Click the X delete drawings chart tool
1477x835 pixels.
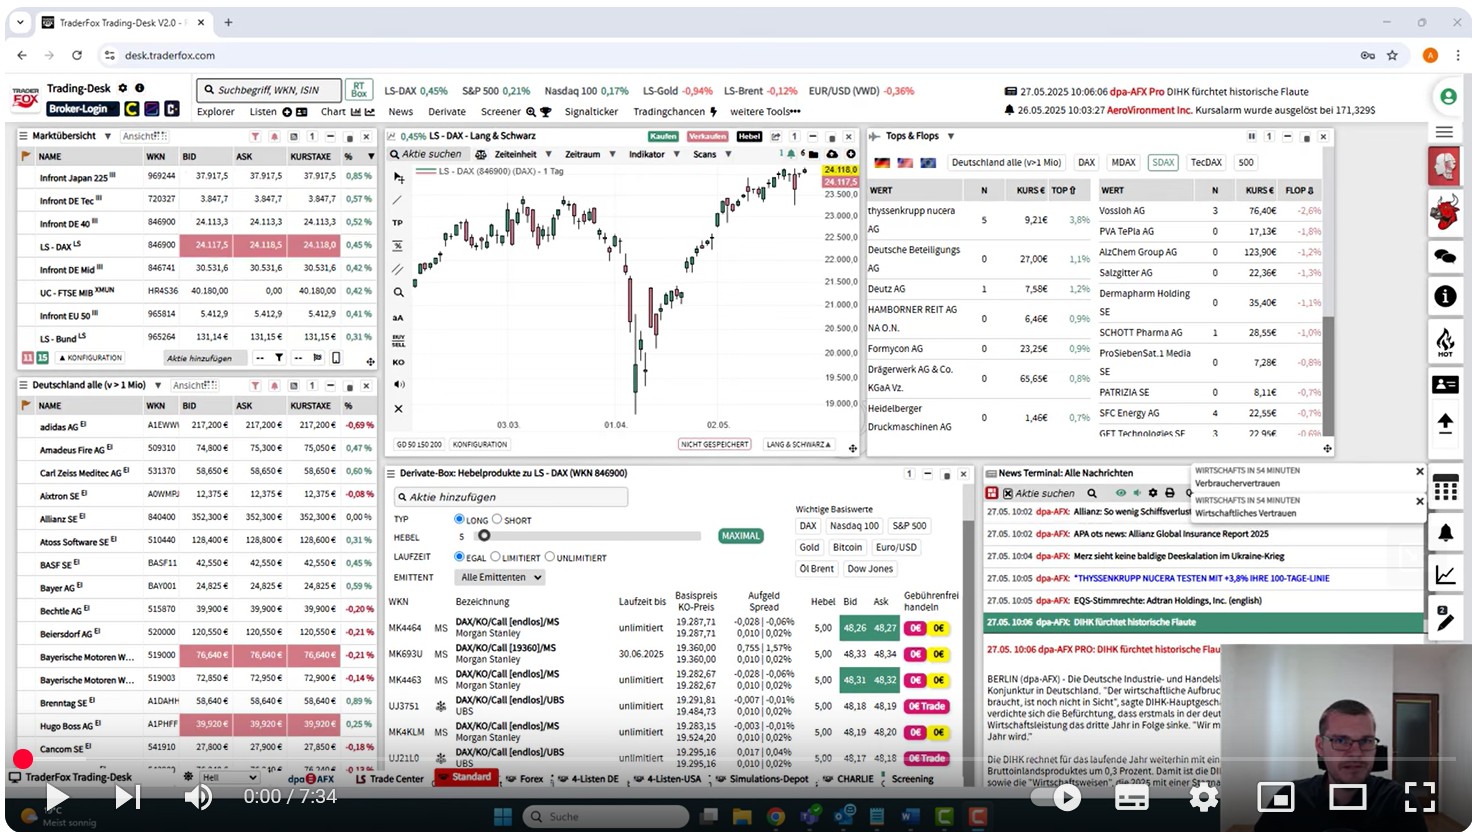pos(398,409)
